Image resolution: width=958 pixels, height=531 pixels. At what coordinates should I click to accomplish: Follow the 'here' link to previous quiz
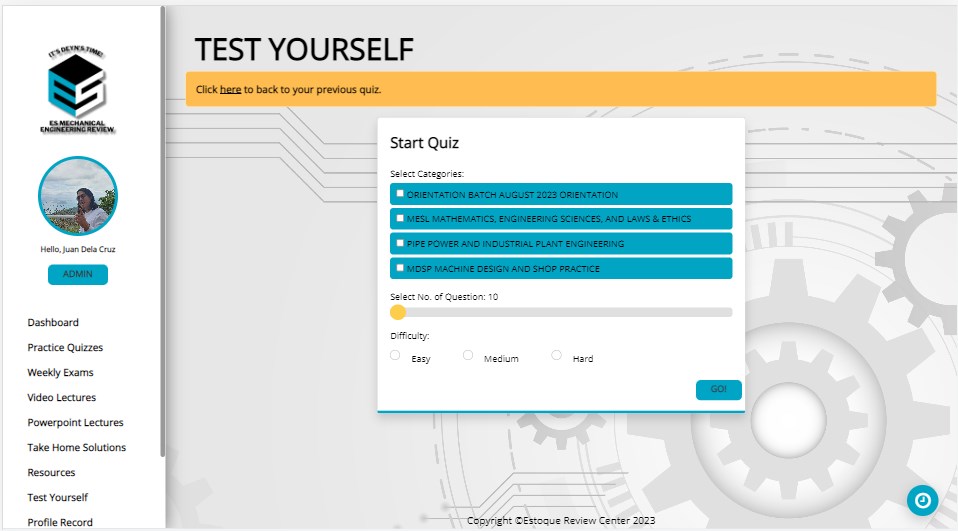click(x=230, y=89)
